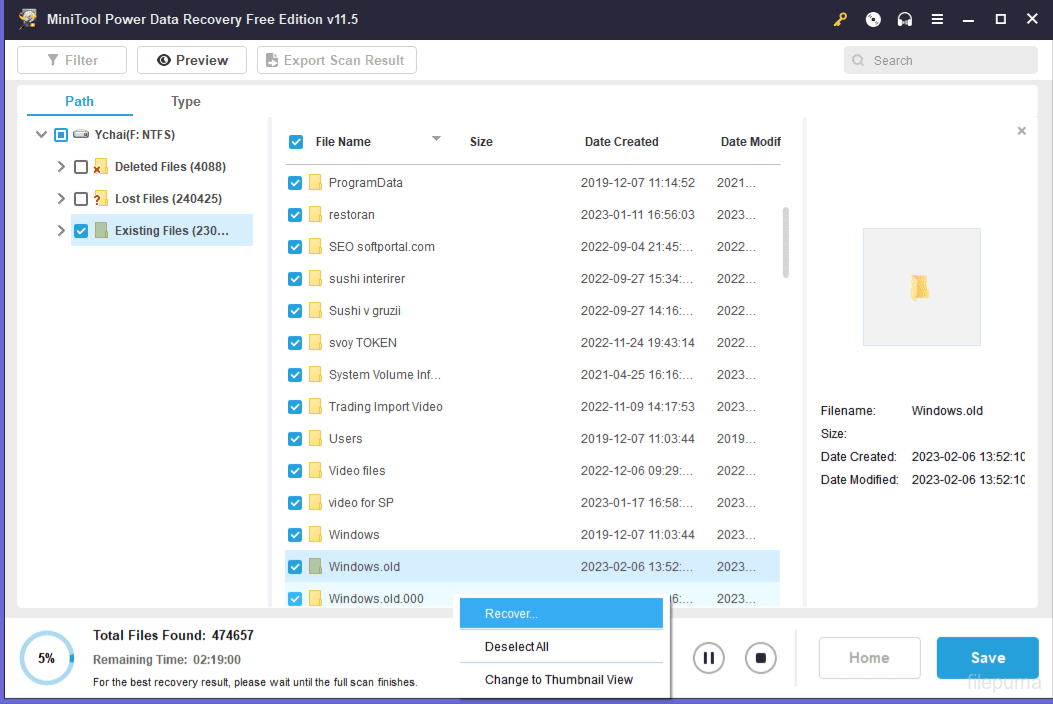This screenshot has width=1053, height=704.
Task: Uncheck the System Volume Inf... checkbox
Action: click(295, 375)
